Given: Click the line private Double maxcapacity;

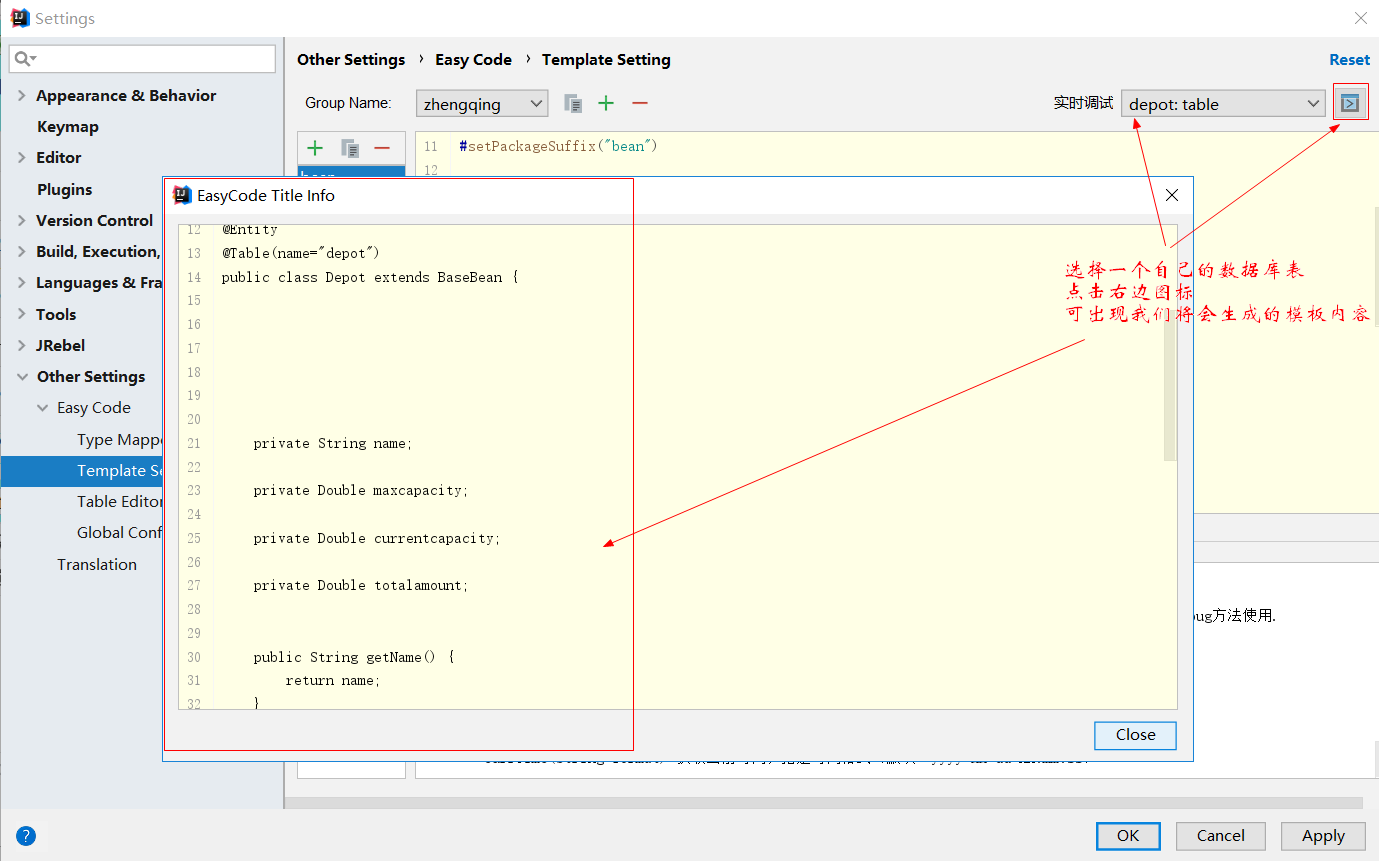Looking at the screenshot, I should pos(361,491).
